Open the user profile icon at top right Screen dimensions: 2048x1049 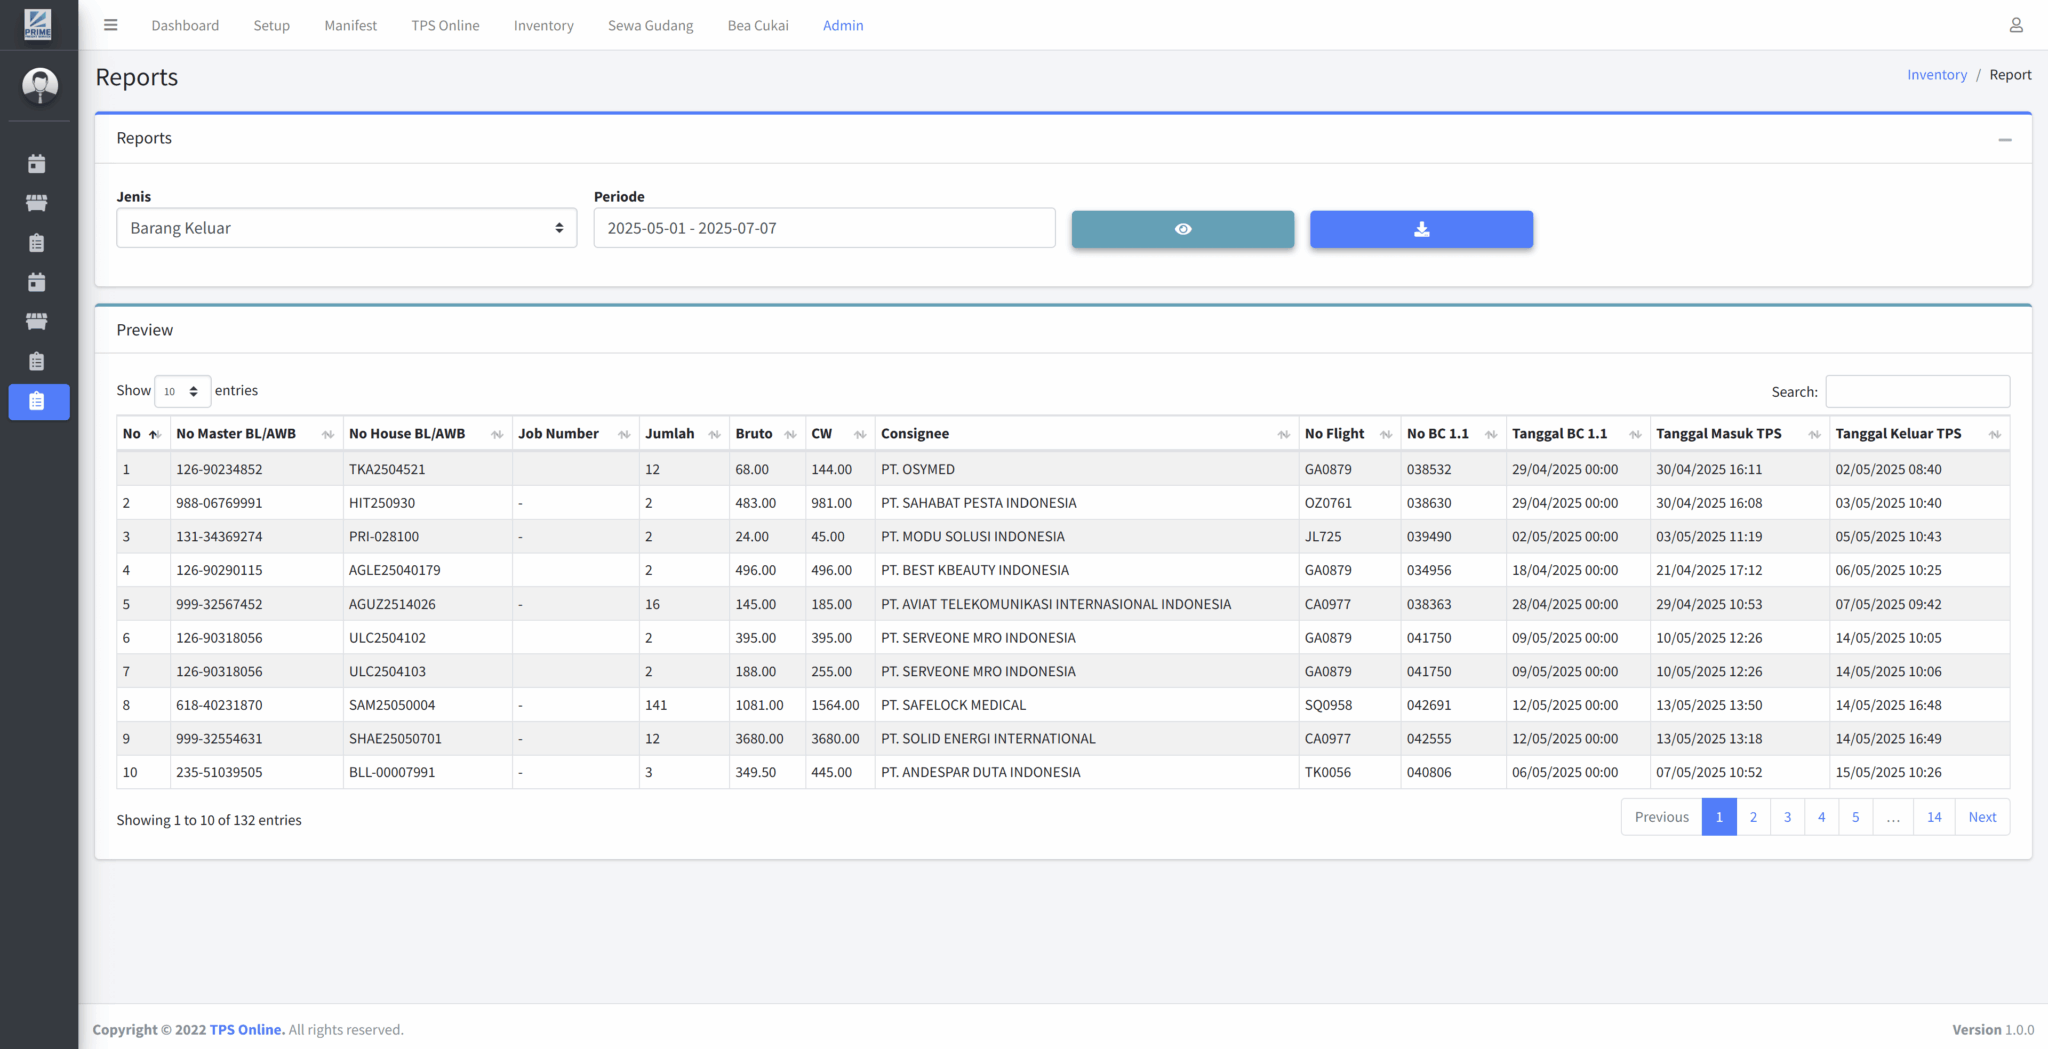click(x=2016, y=25)
